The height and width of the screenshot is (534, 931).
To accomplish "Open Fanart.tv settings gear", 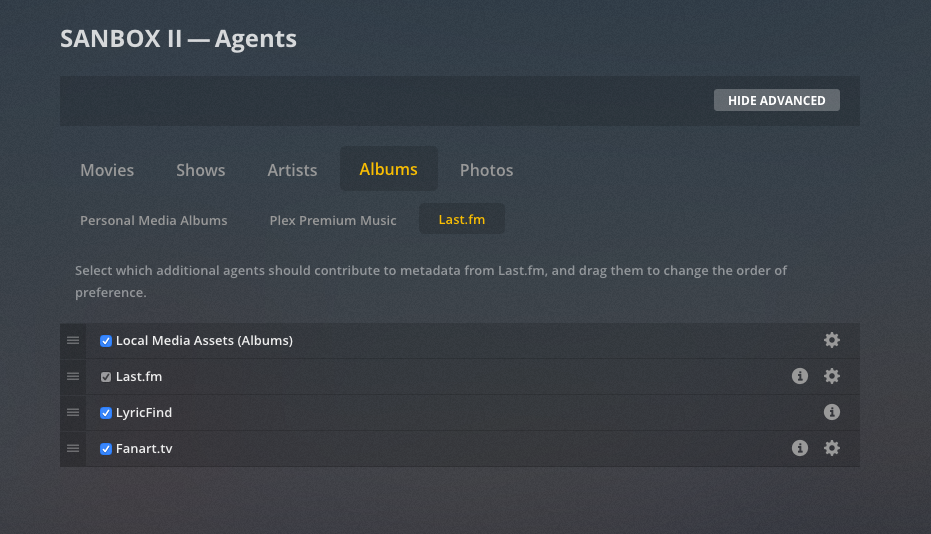I will tap(831, 448).
